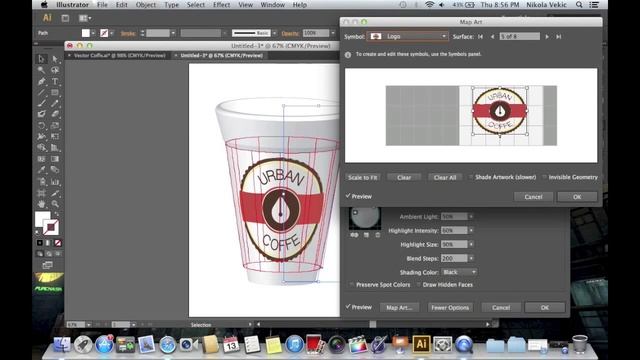This screenshot has width=640, height=360.
Task: Open Ambient Light value dropdown
Action: pyautogui.click(x=471, y=217)
